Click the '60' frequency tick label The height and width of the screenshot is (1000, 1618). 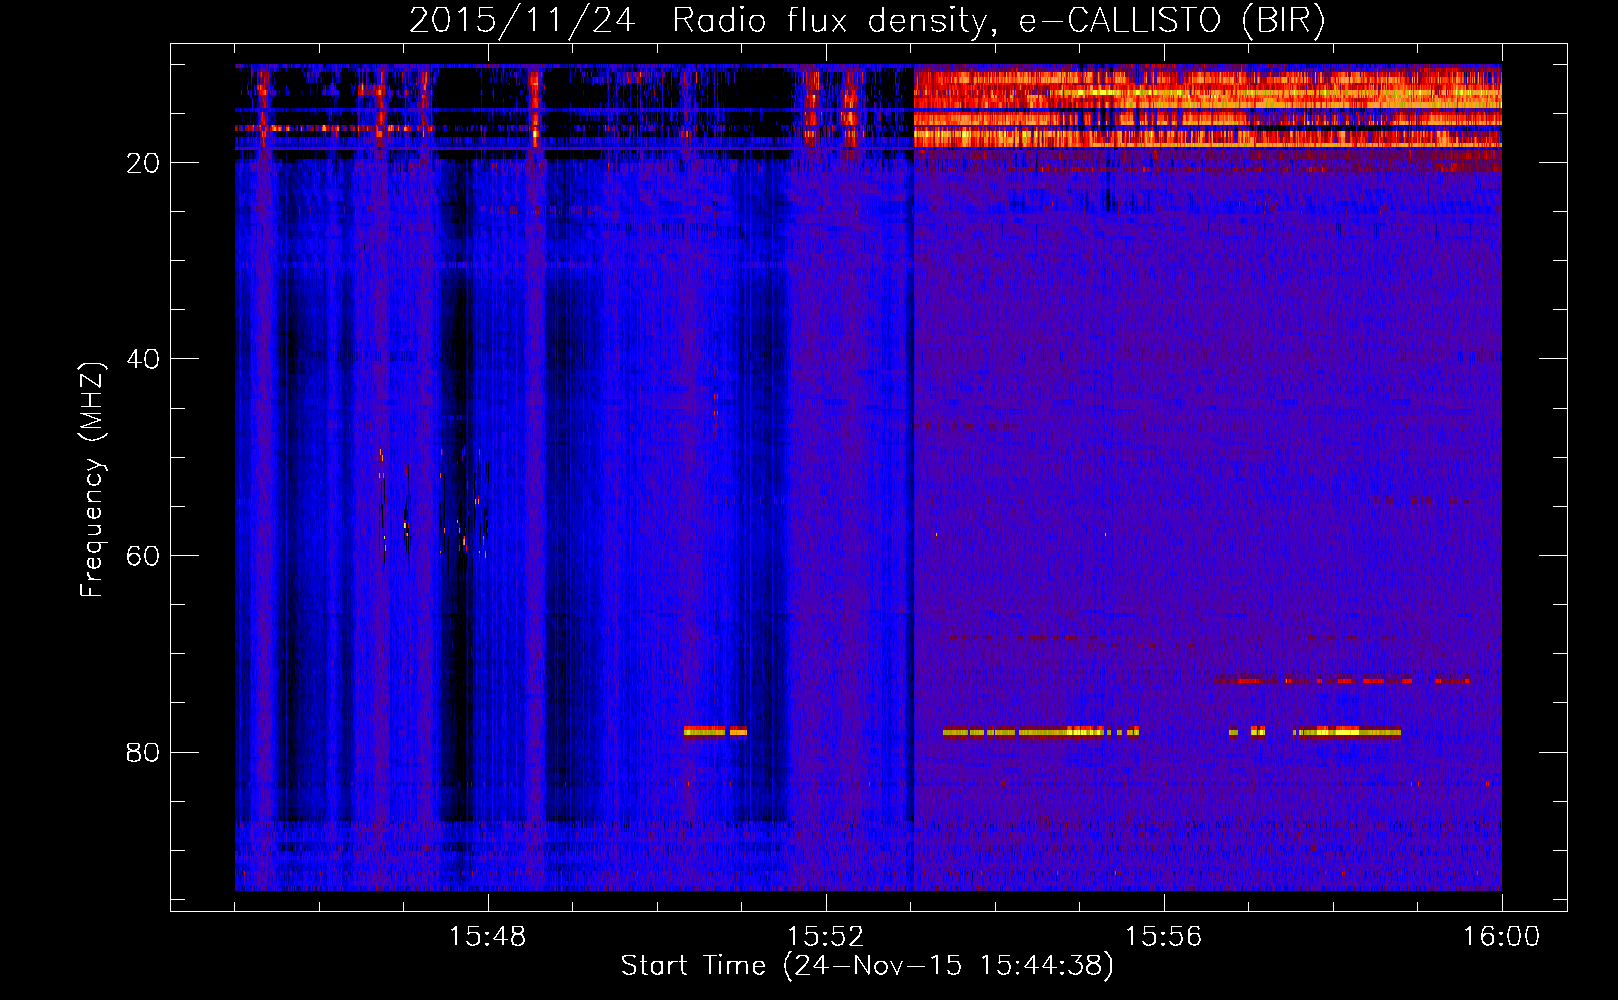tap(144, 556)
